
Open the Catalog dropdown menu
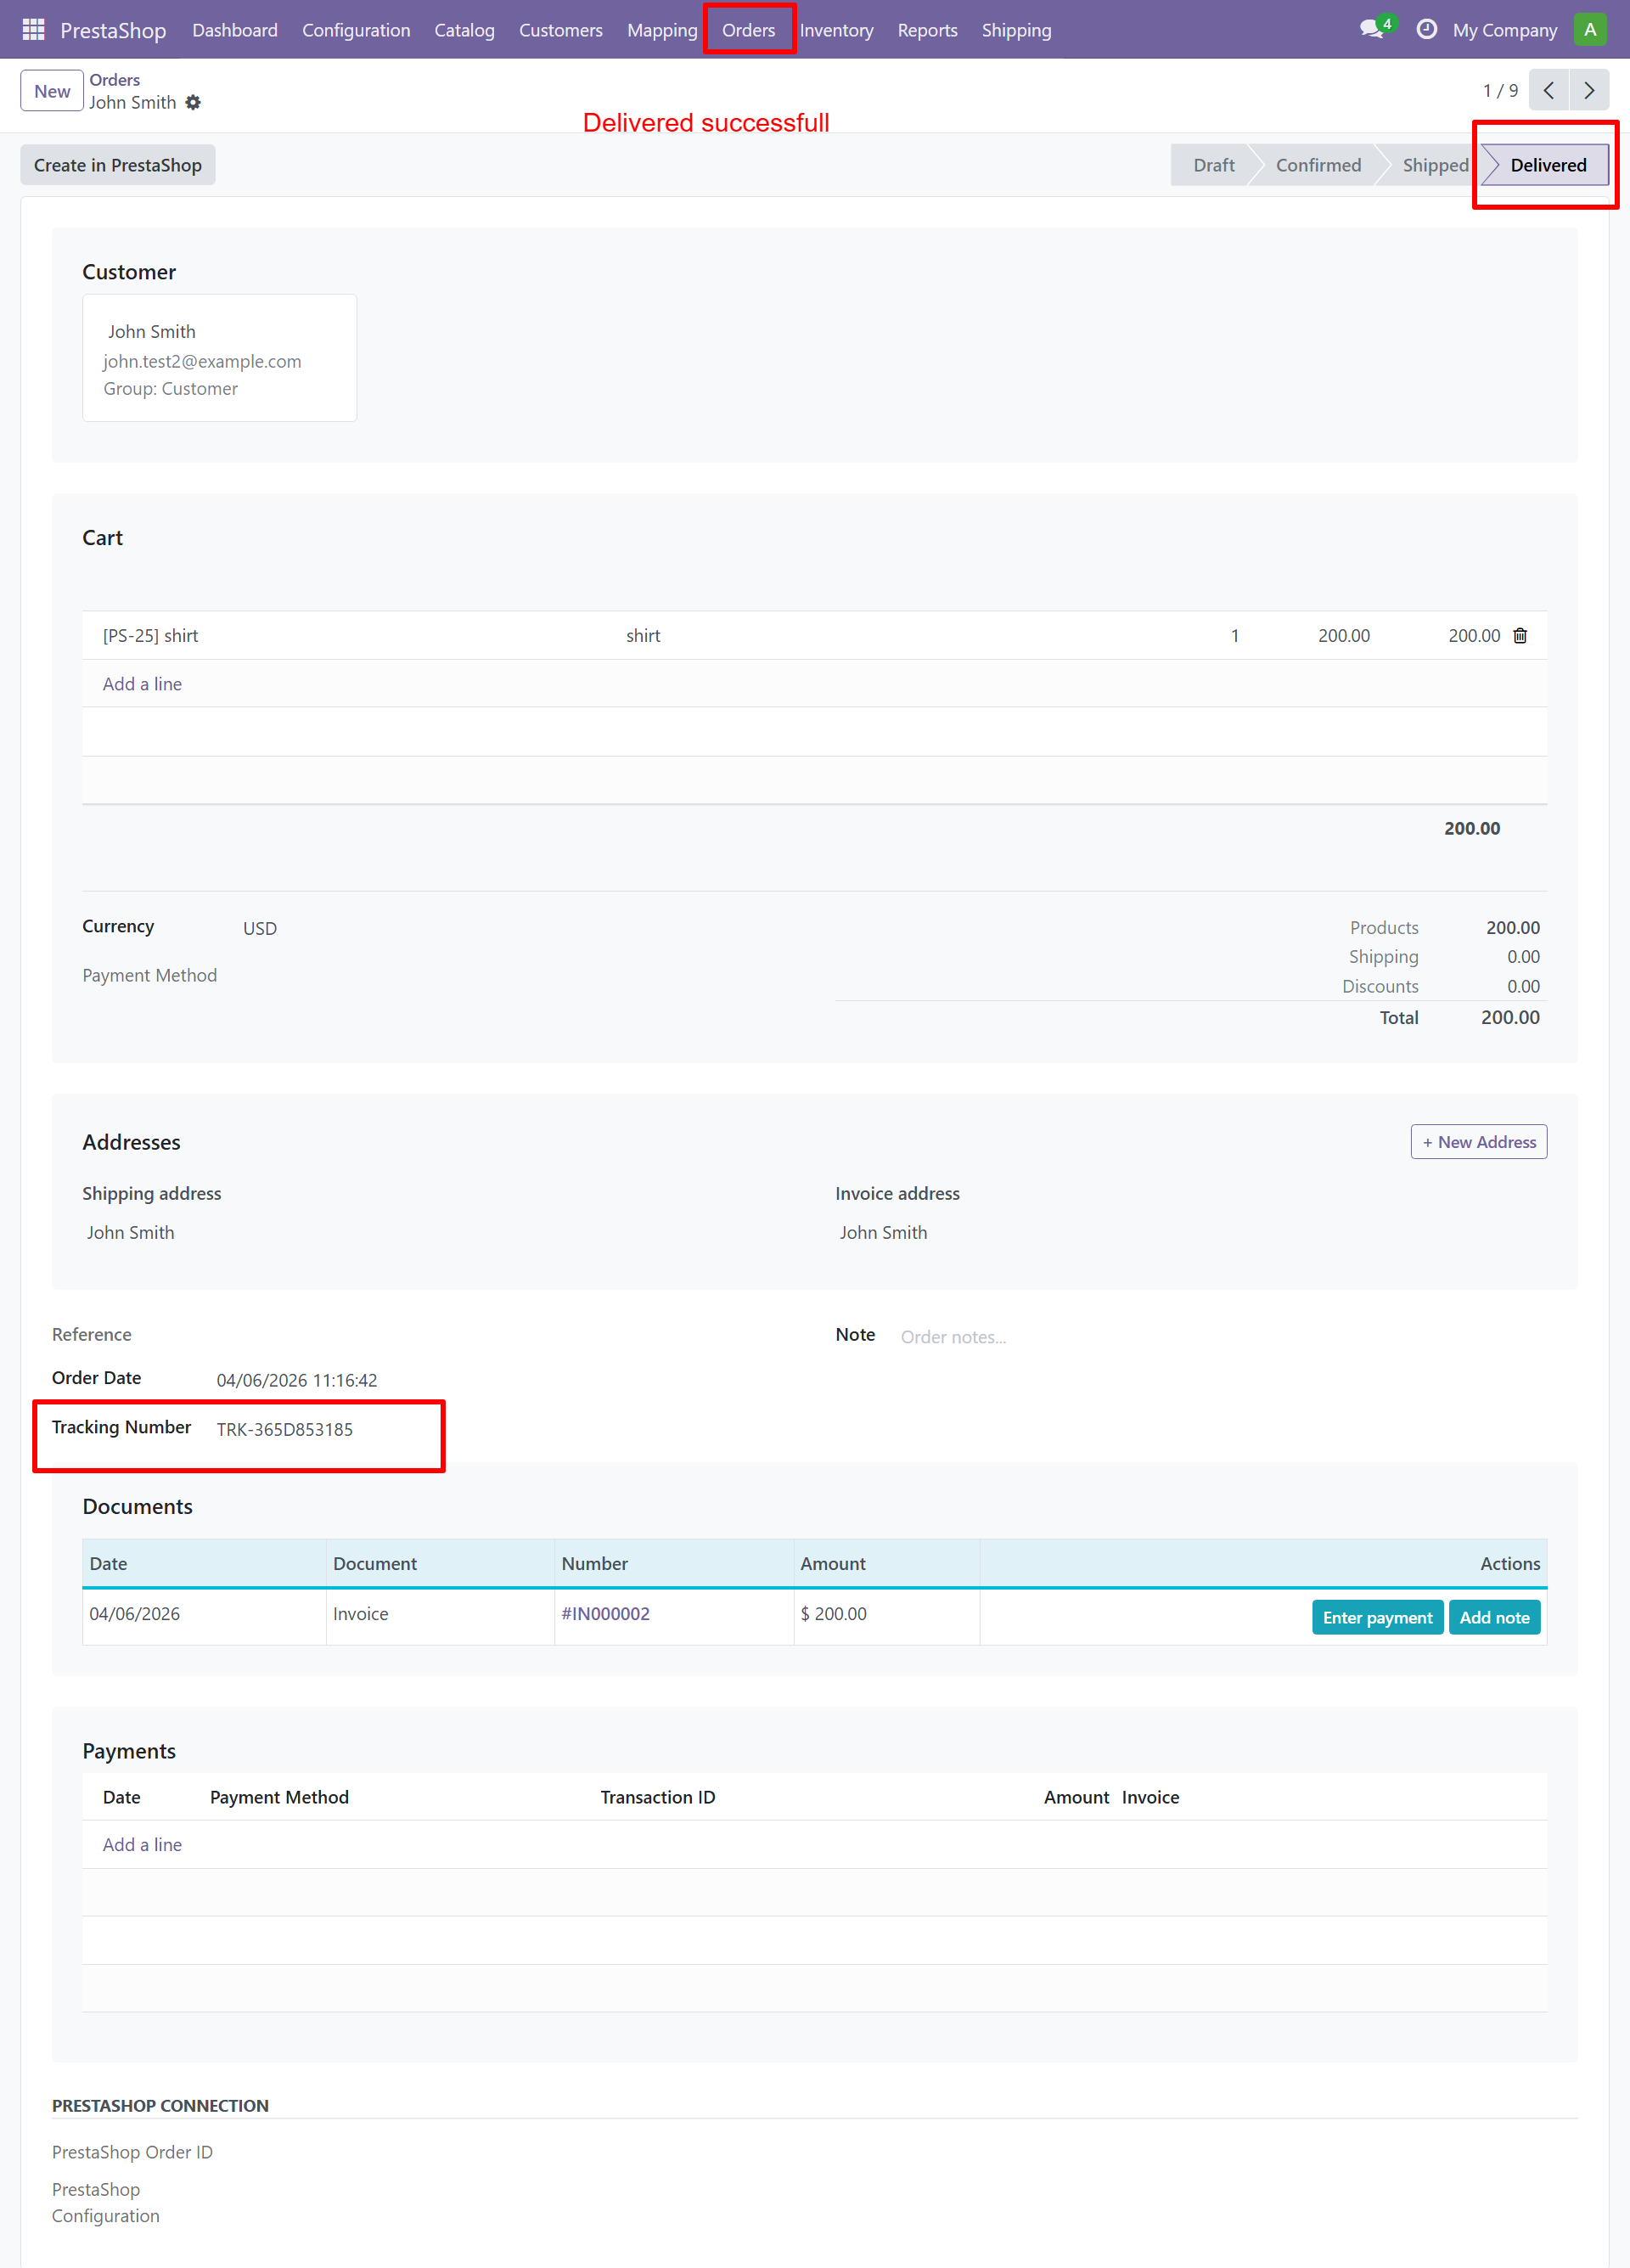point(464,30)
